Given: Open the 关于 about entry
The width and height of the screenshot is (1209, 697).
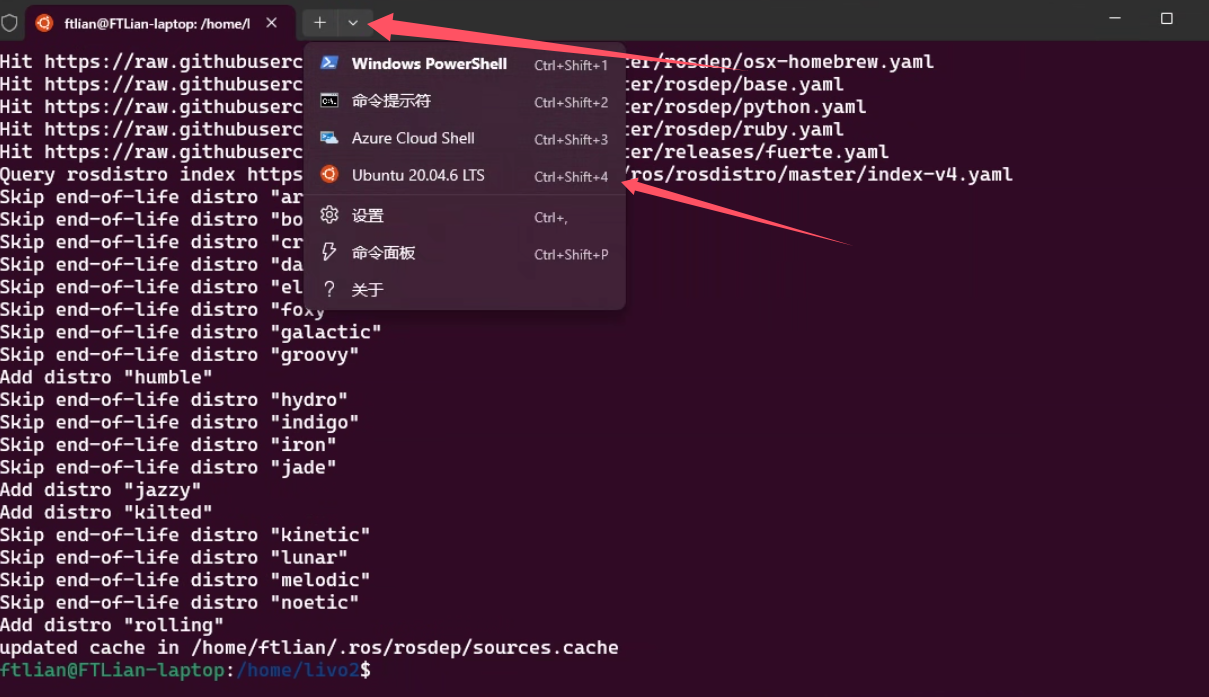Looking at the screenshot, I should [x=367, y=290].
